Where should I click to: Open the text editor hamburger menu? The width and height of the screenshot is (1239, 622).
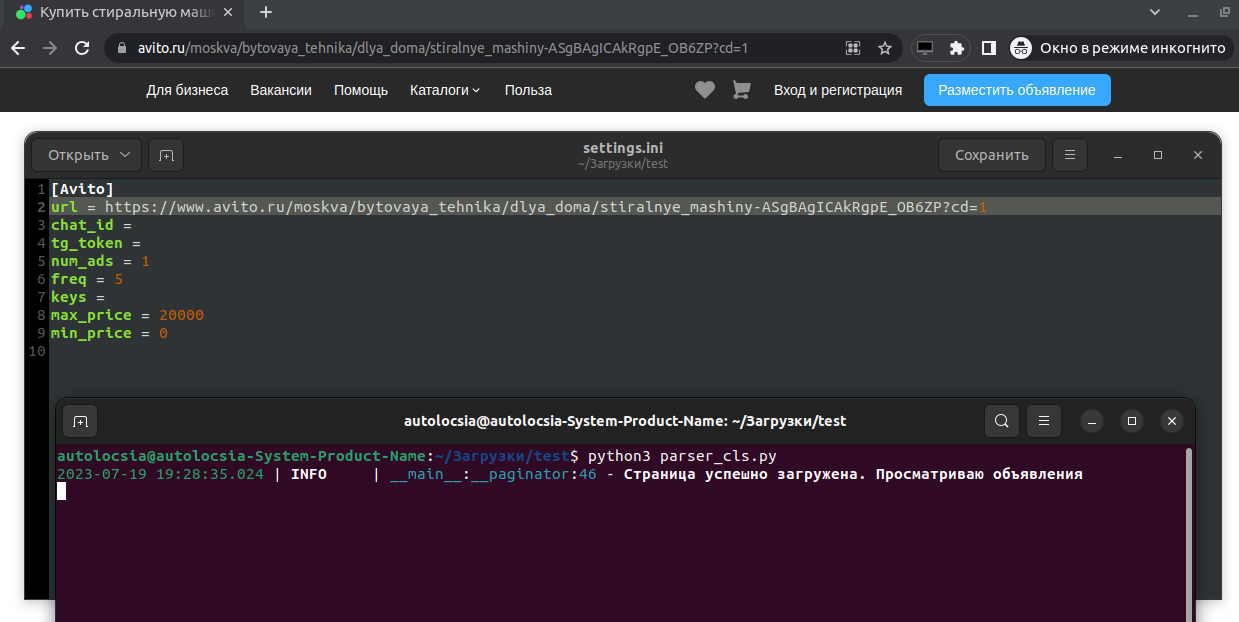click(1069, 155)
